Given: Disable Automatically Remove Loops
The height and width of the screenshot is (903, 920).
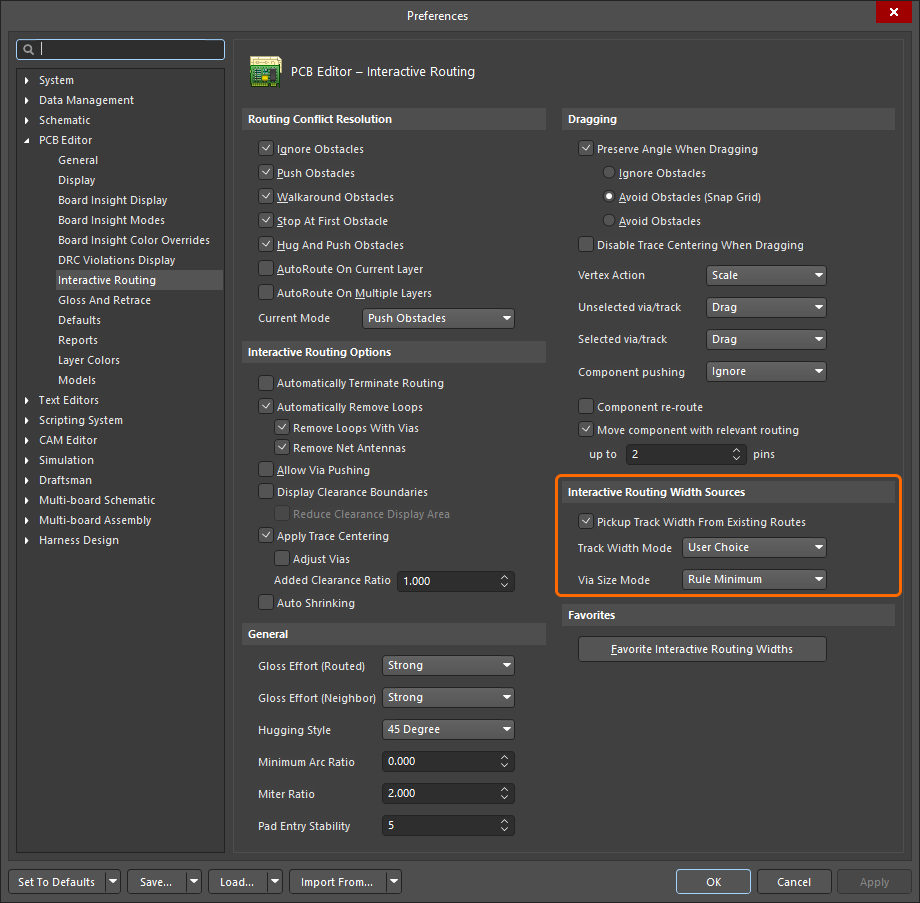Looking at the screenshot, I should tap(266, 407).
